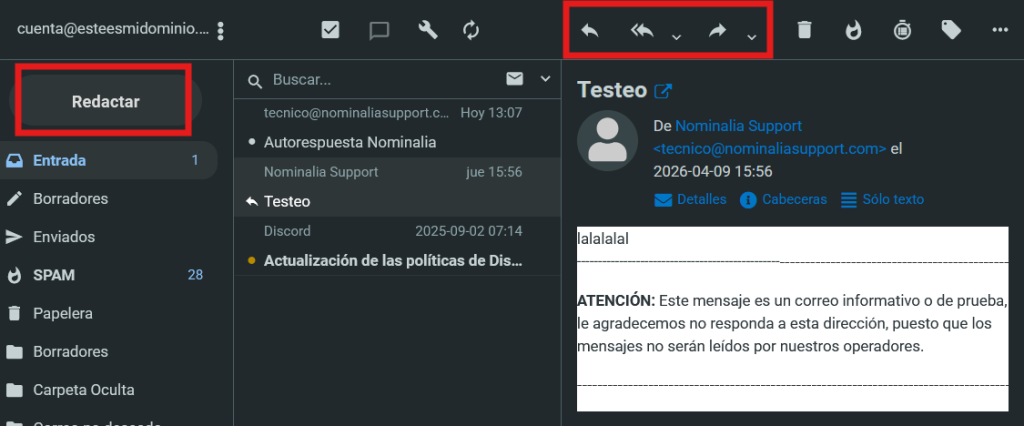Click the Forward arrow icon
Image resolution: width=1024 pixels, height=426 pixels.
click(x=717, y=31)
